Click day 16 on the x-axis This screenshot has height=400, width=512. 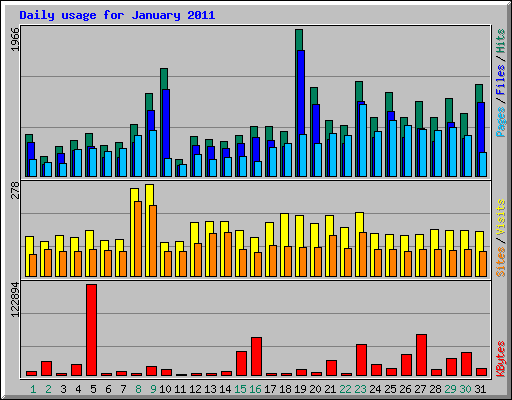click(255, 389)
